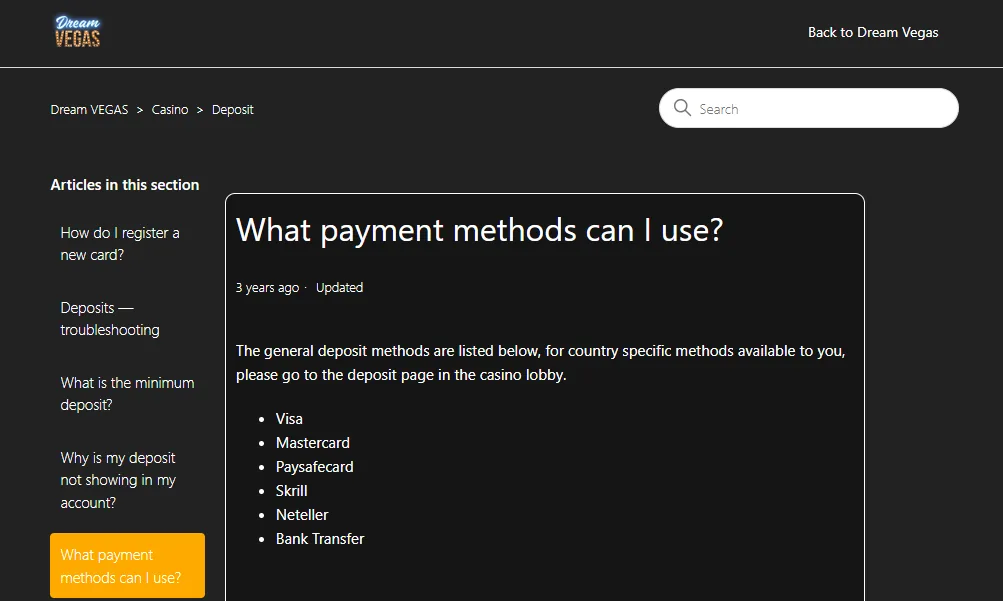Click 'Skrill' in the list
This screenshot has height=601, width=1003.
click(292, 491)
